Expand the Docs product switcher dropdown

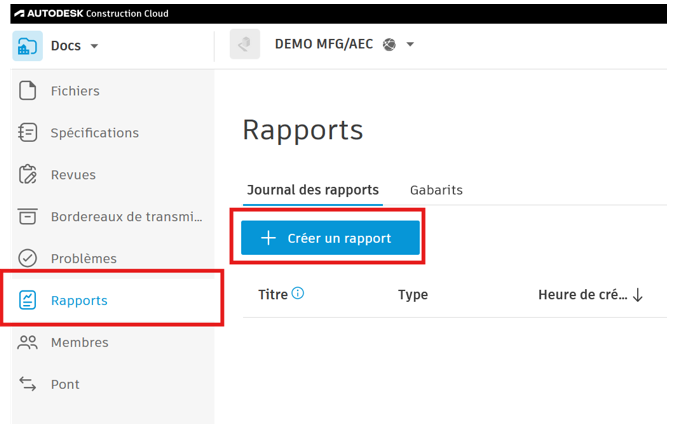[x=94, y=46]
